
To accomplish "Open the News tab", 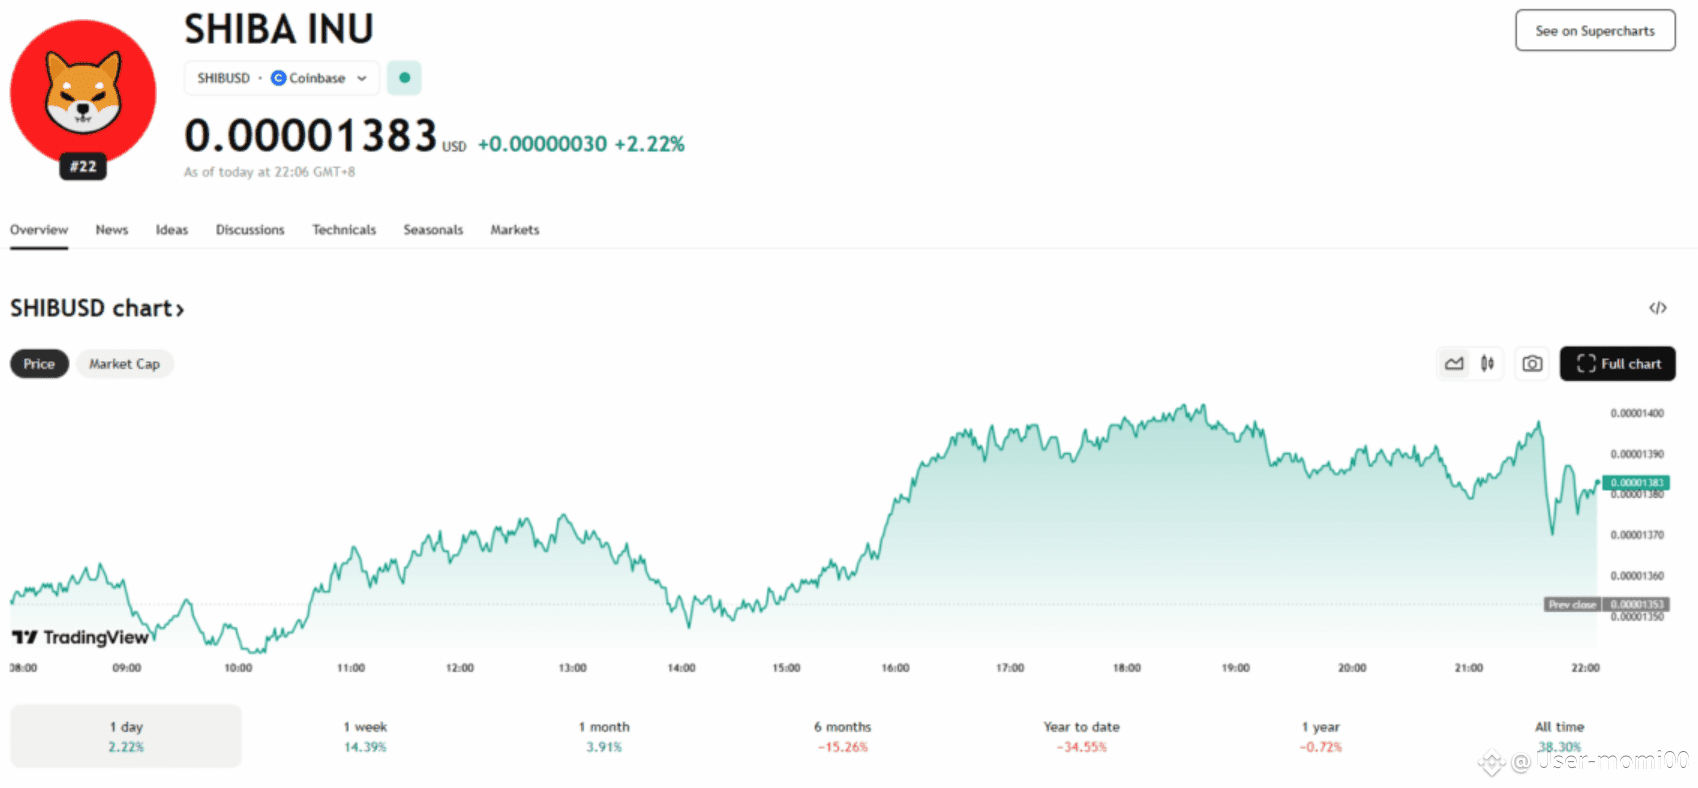I will click(x=112, y=230).
